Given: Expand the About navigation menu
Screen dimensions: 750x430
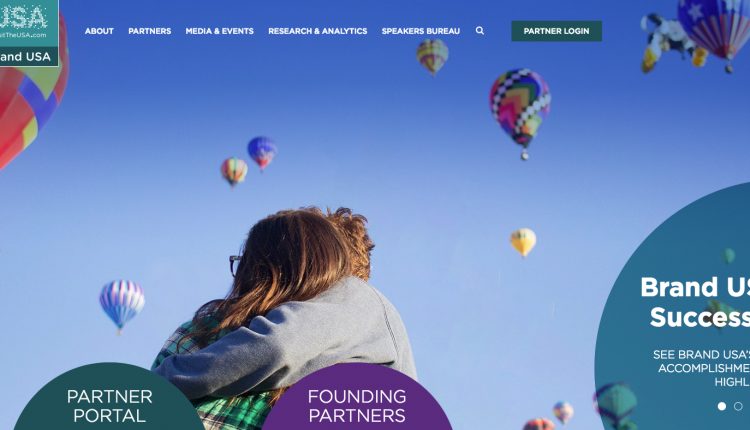Looking at the screenshot, I should coord(99,31).
